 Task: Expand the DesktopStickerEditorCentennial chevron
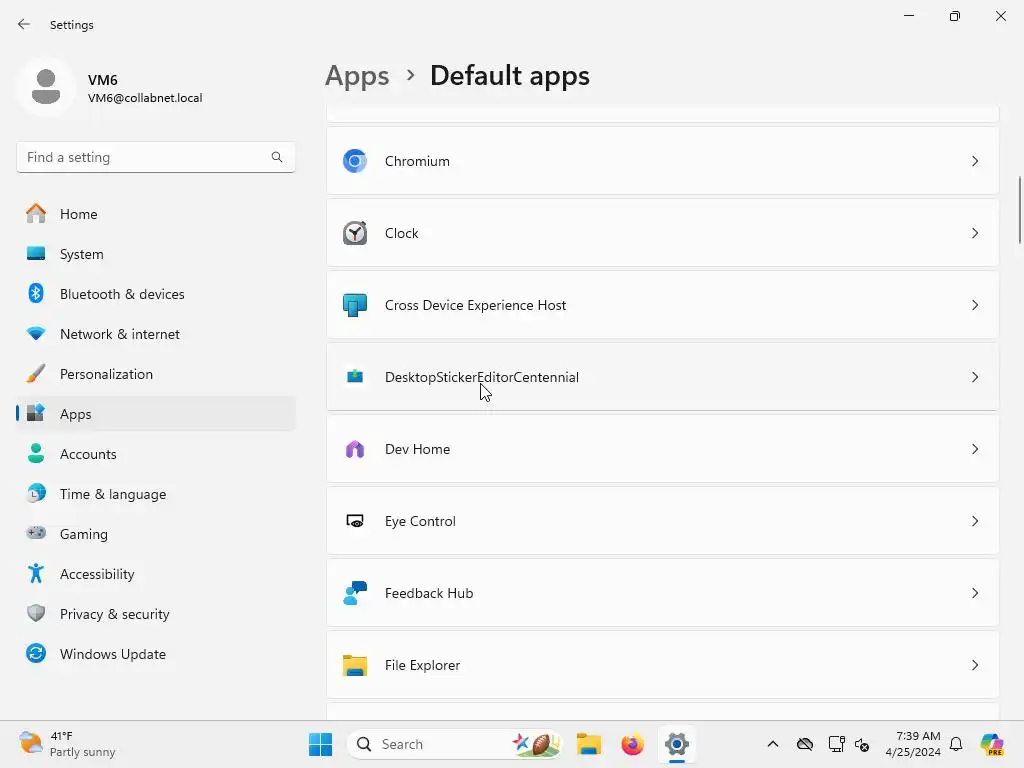coord(974,377)
